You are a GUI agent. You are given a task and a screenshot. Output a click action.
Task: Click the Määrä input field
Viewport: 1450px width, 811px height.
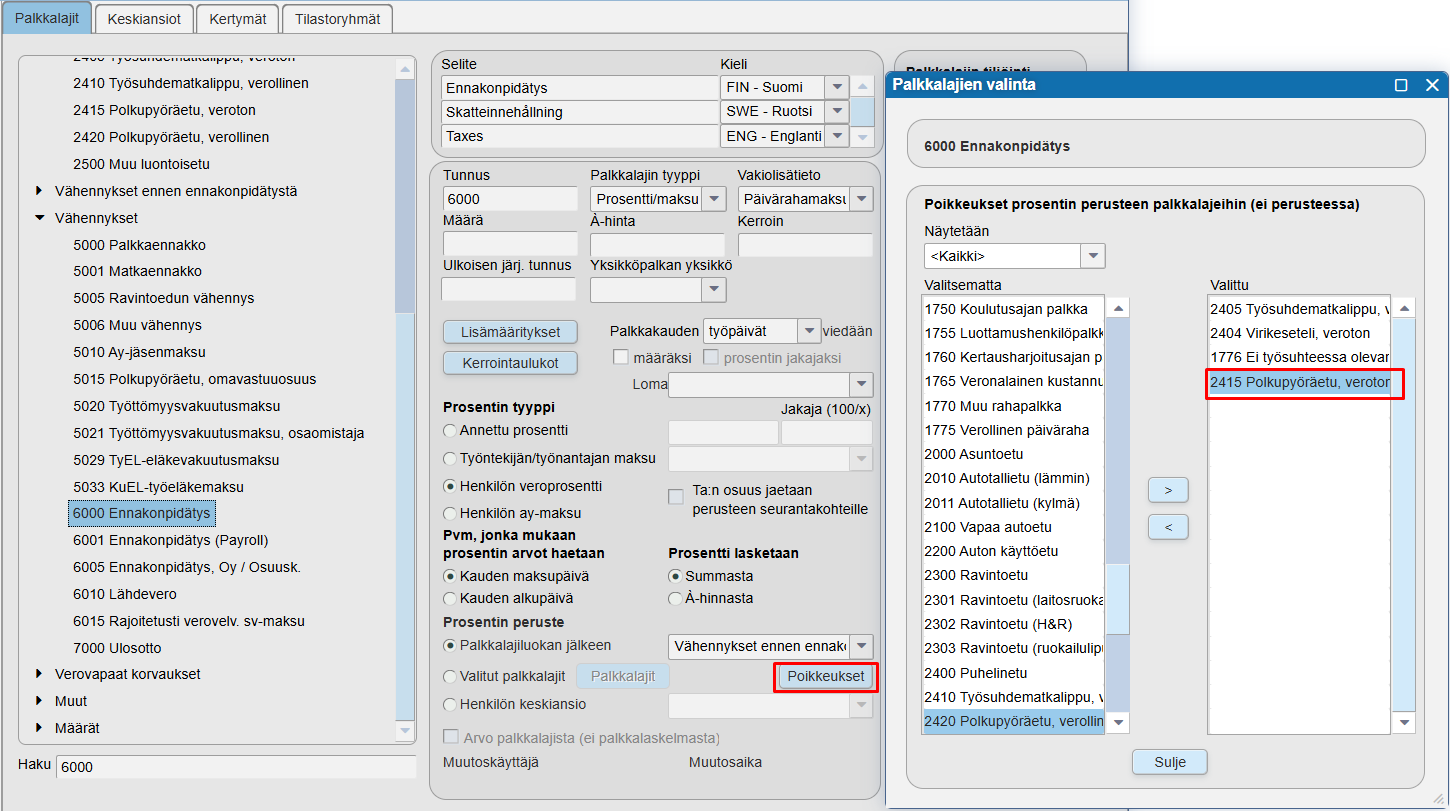(x=510, y=245)
